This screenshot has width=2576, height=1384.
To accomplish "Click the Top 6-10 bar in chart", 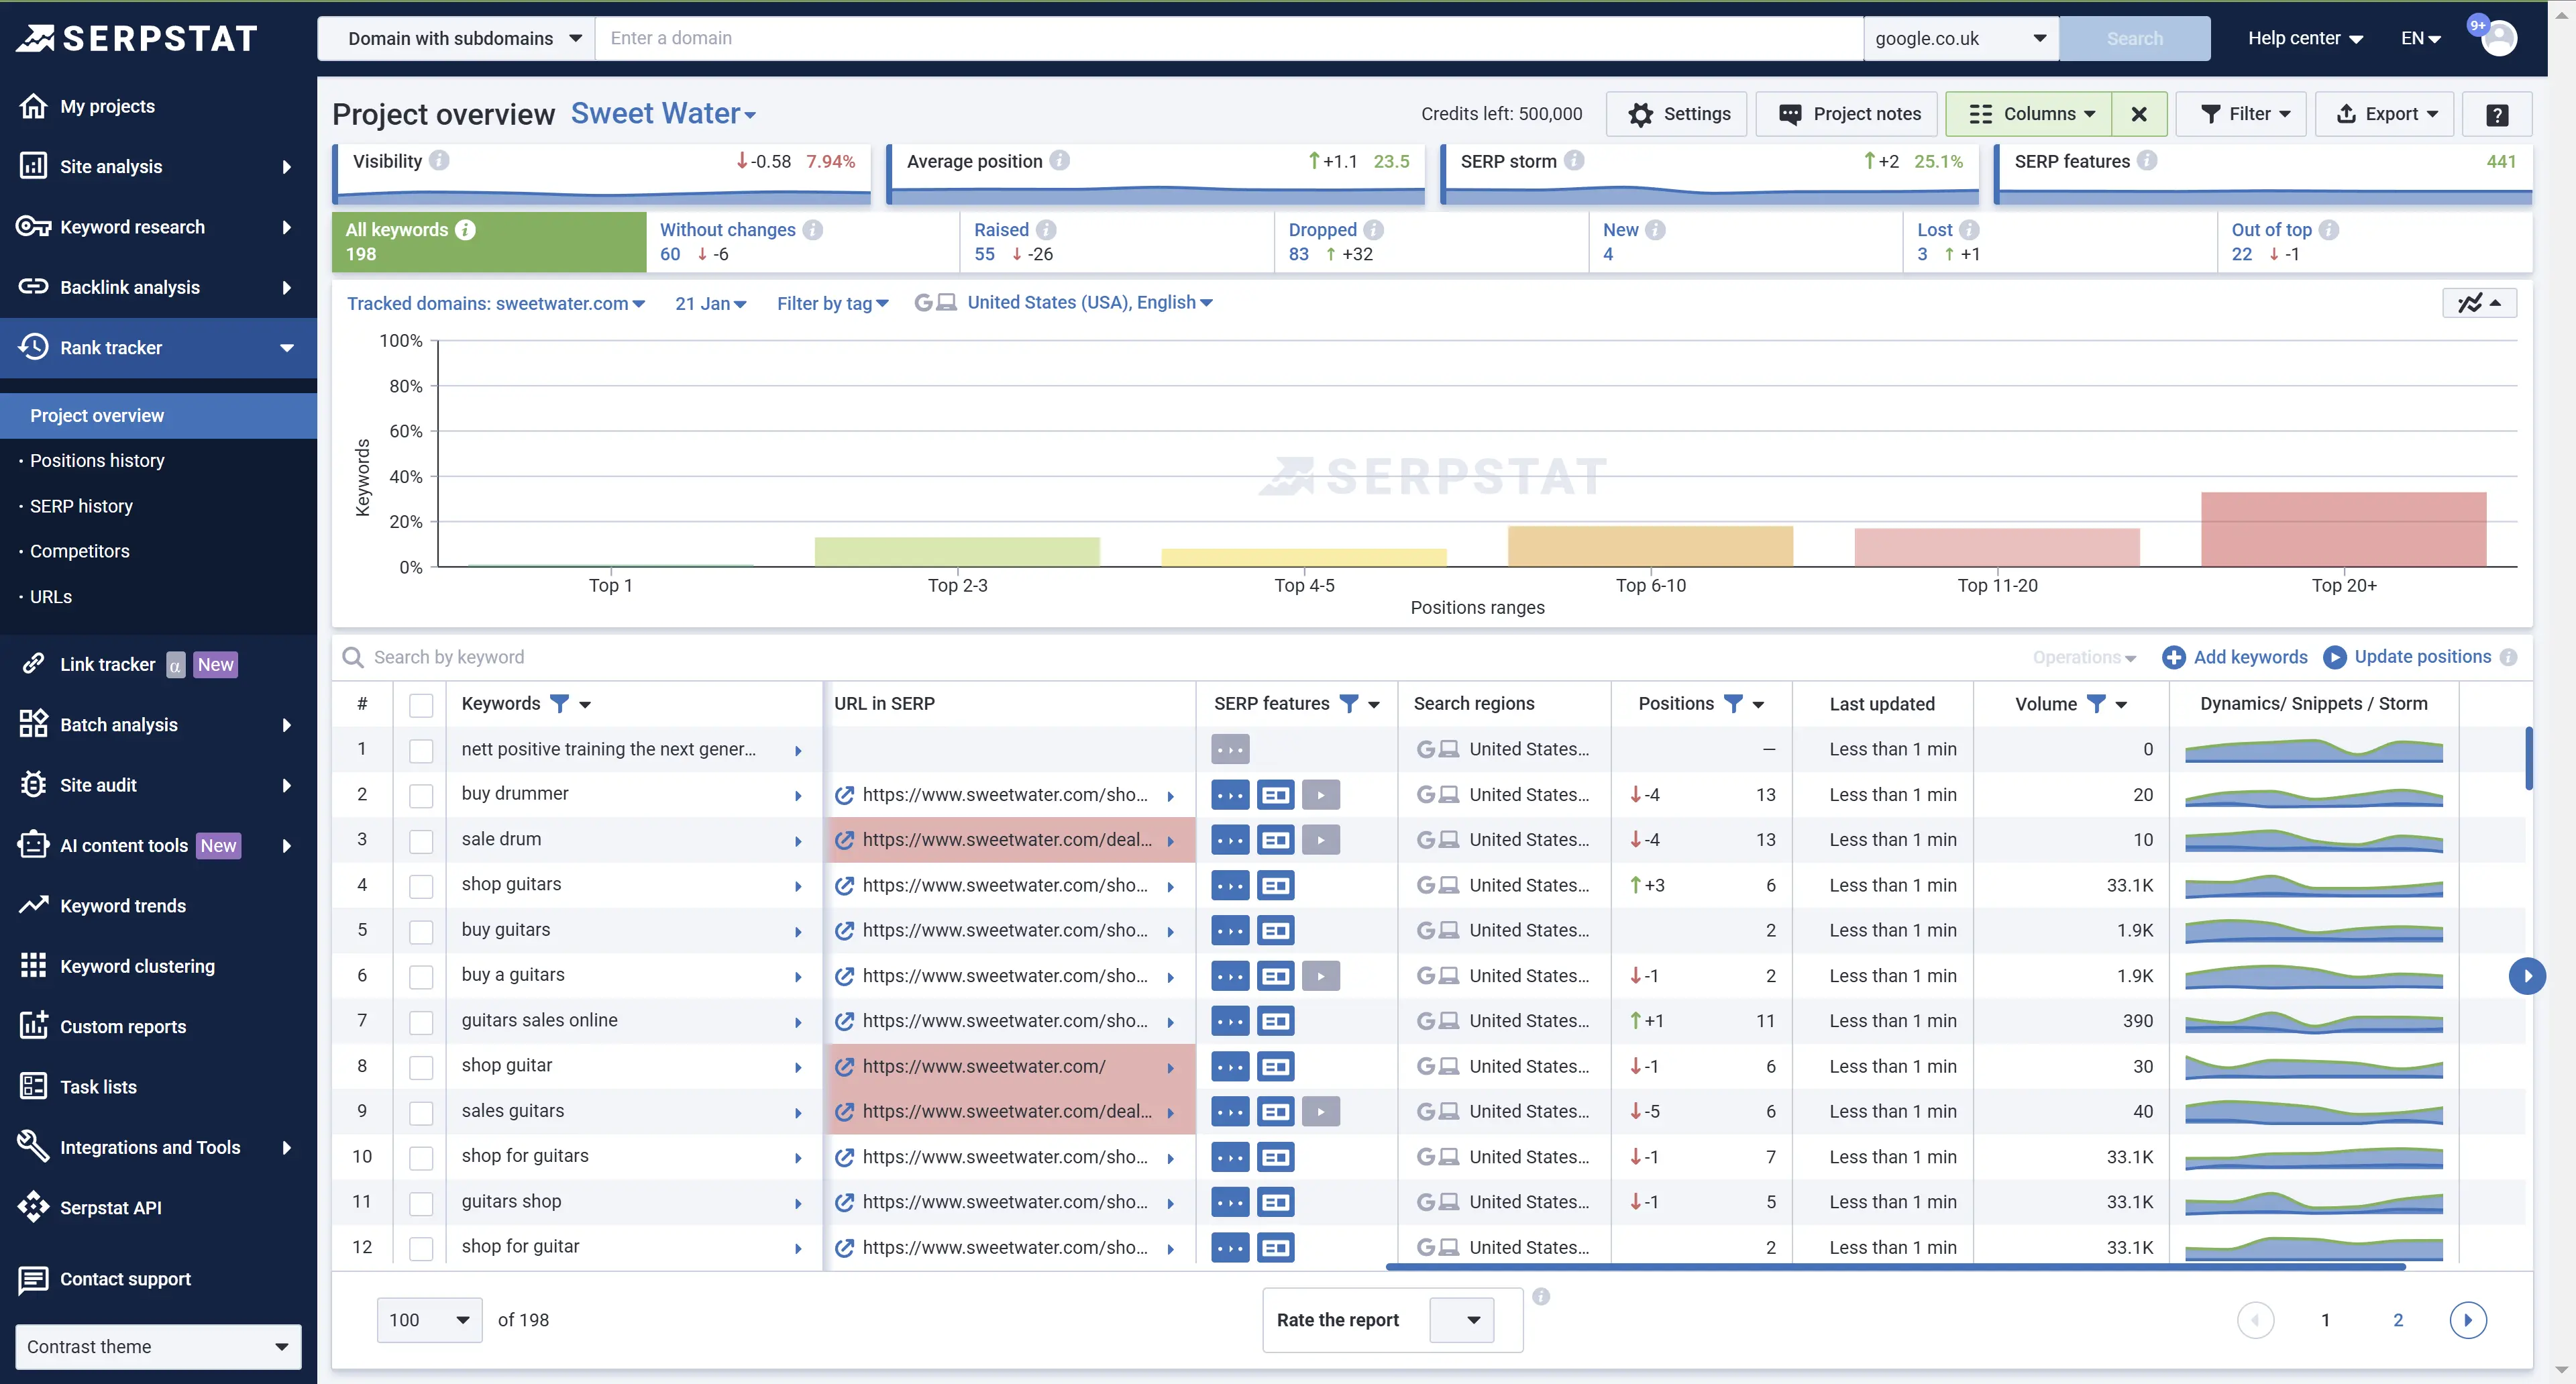I will (1651, 547).
